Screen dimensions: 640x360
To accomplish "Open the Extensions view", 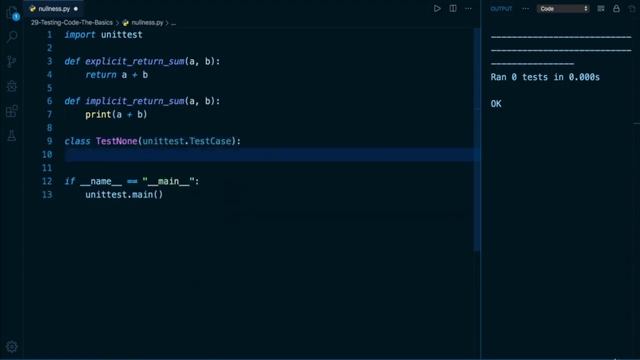I will point(12,111).
